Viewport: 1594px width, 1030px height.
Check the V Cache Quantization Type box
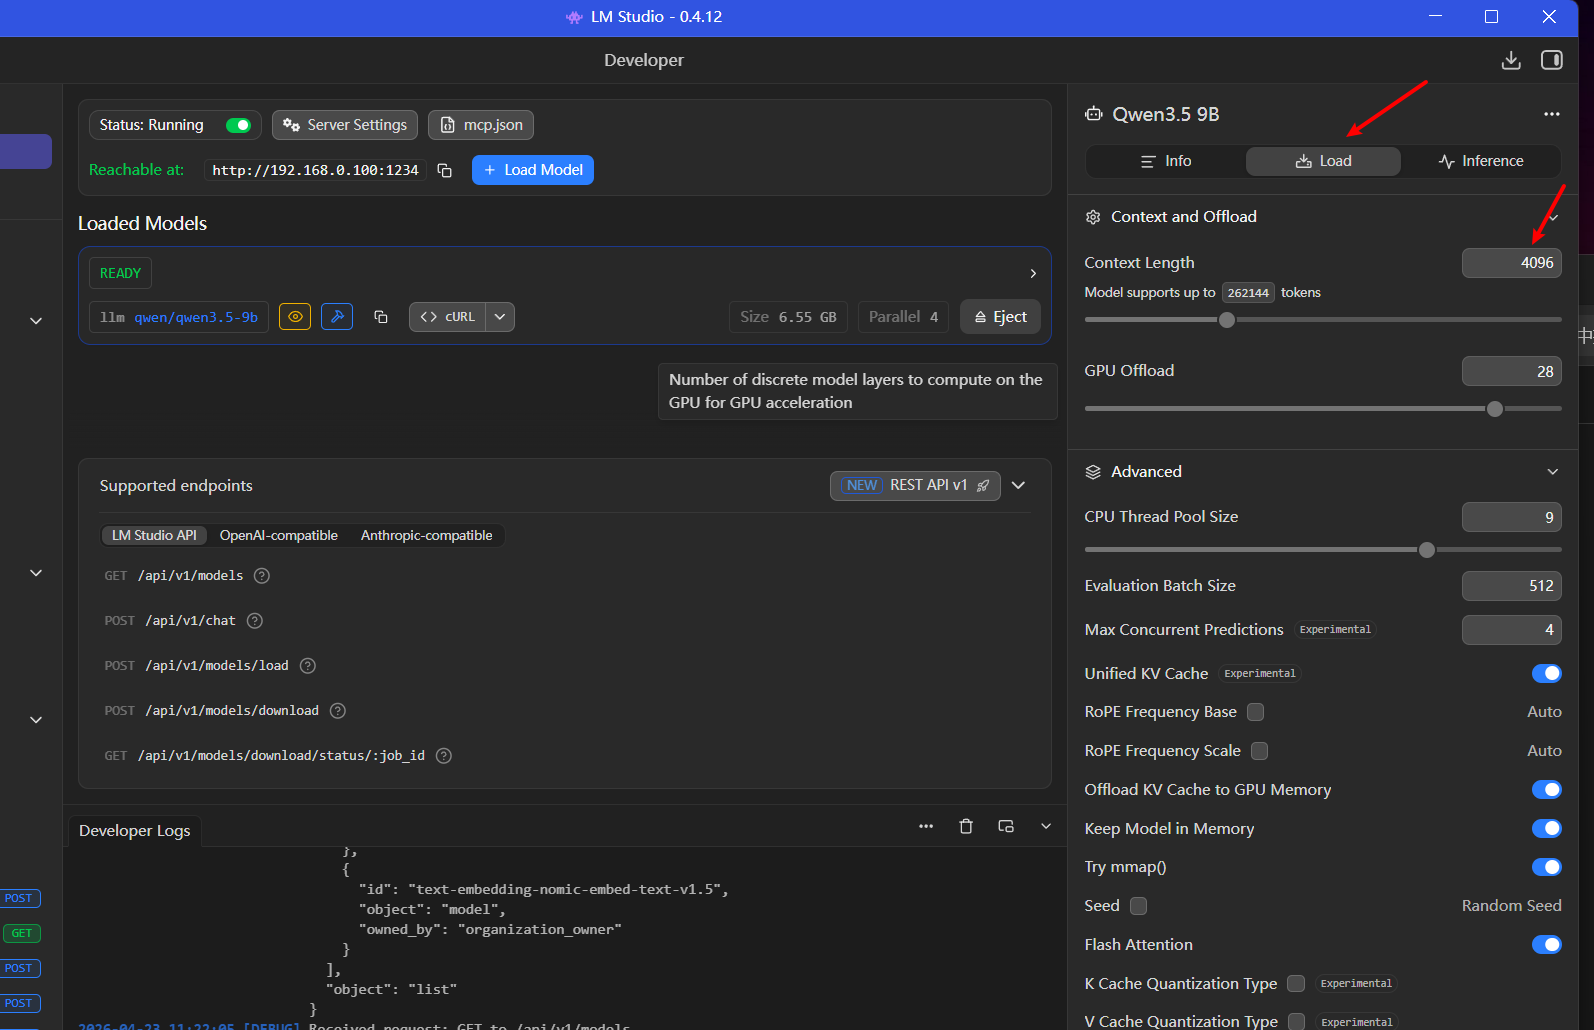pos(1296,1021)
